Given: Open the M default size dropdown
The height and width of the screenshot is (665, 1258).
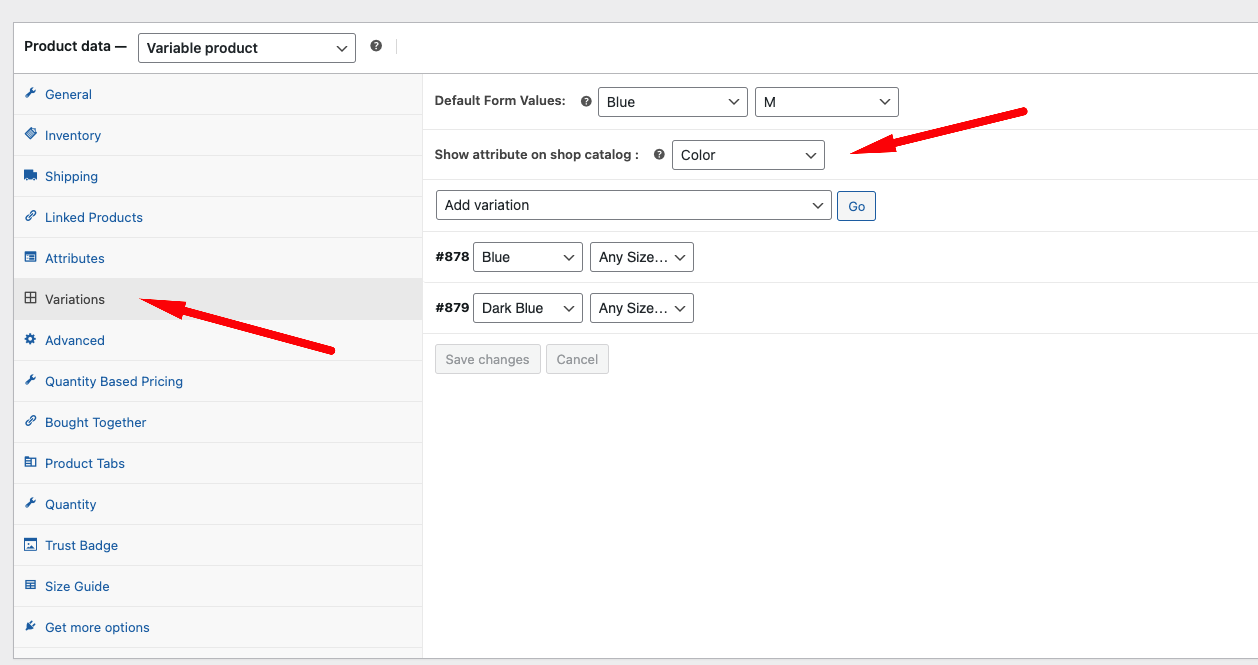Looking at the screenshot, I should pos(826,102).
